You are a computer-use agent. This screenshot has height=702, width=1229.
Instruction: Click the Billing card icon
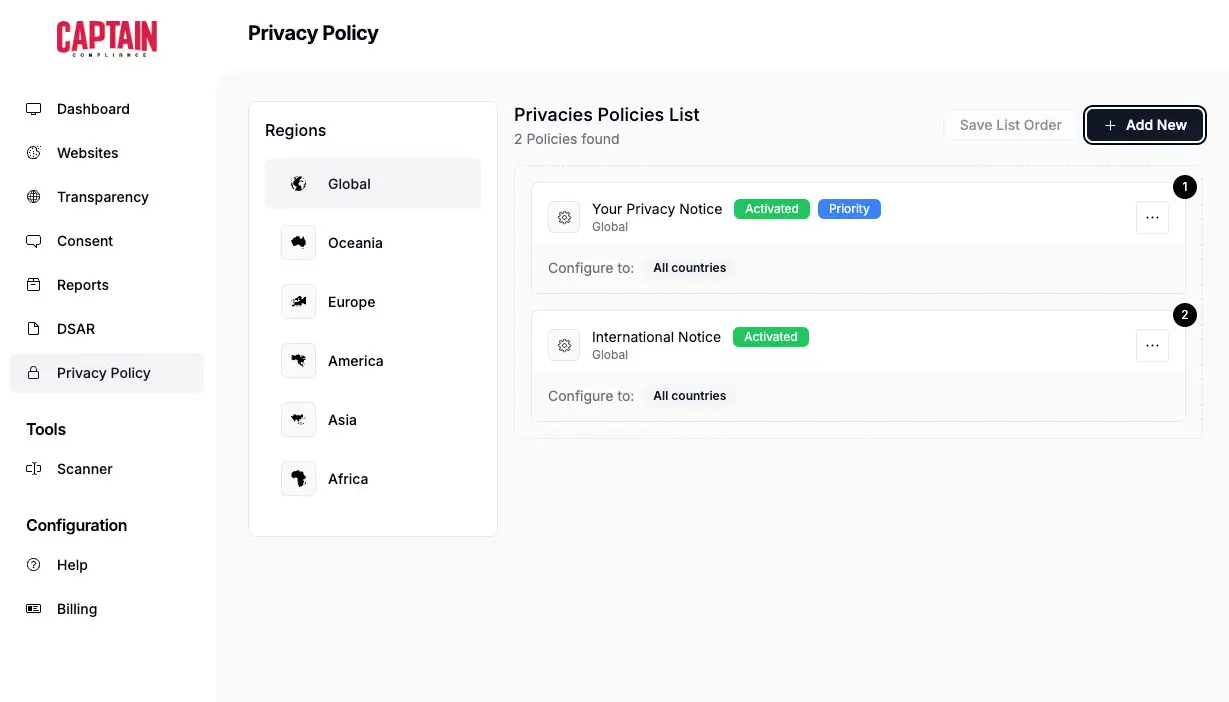tap(34, 609)
